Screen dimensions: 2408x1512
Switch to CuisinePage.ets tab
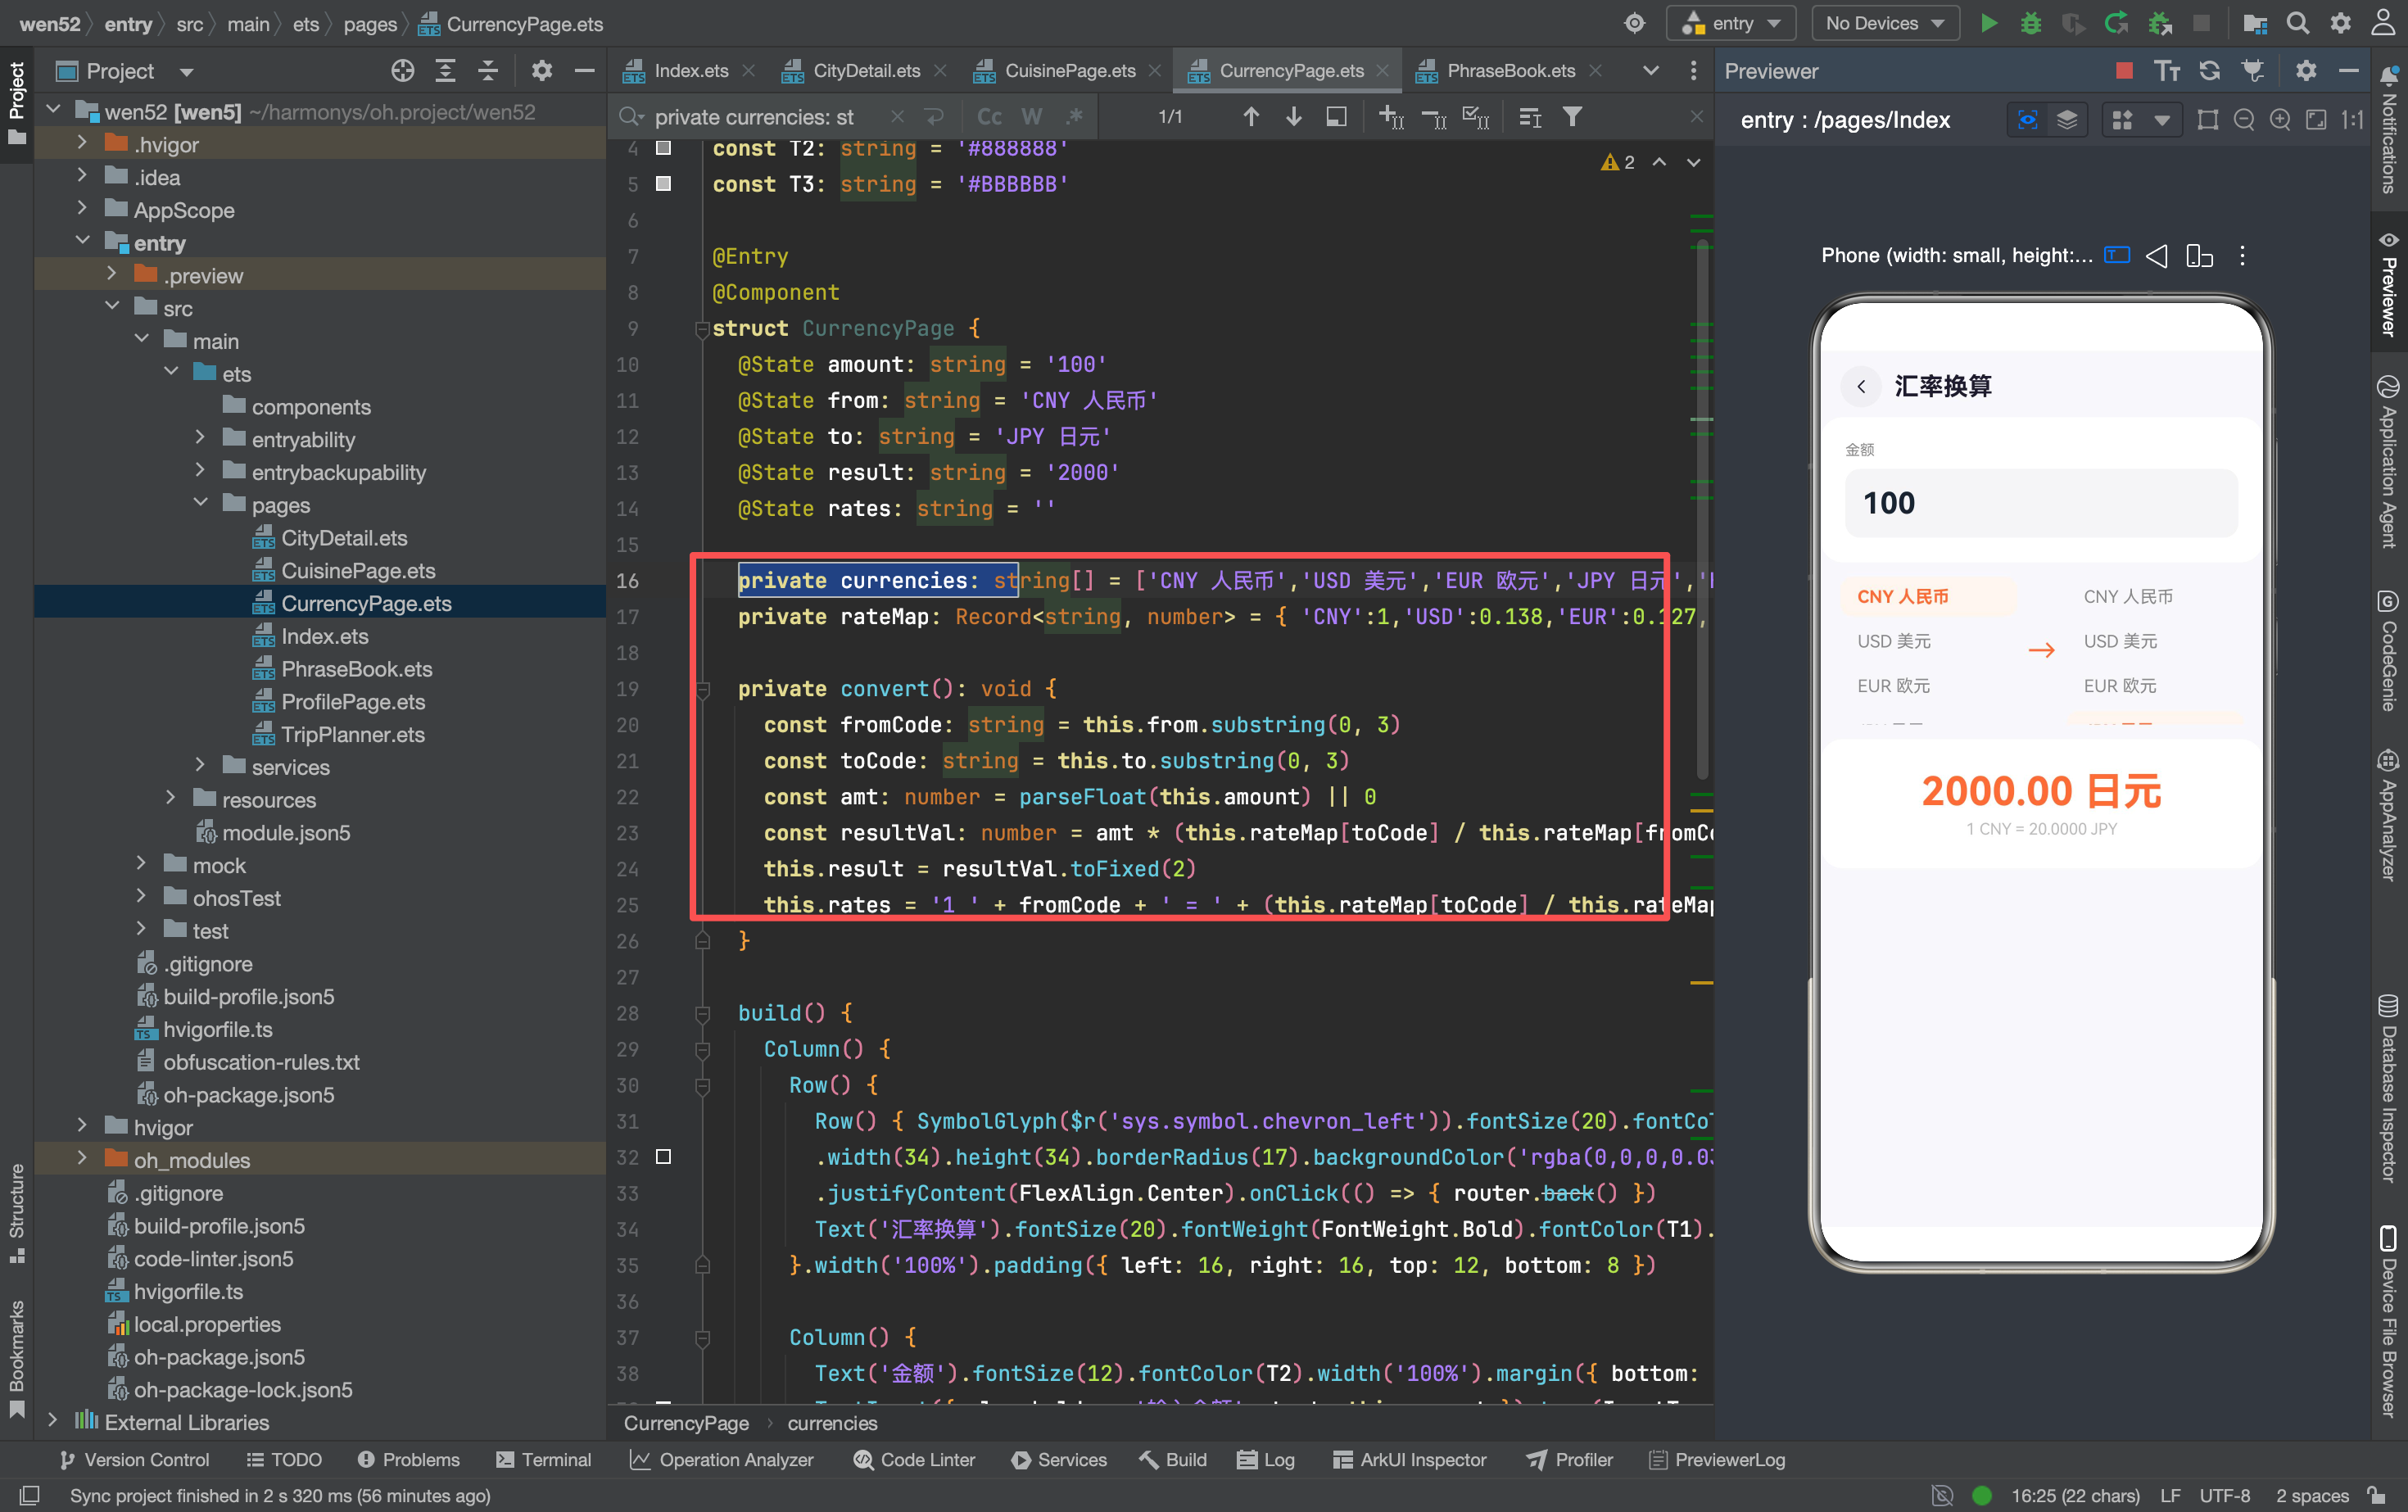1069,71
